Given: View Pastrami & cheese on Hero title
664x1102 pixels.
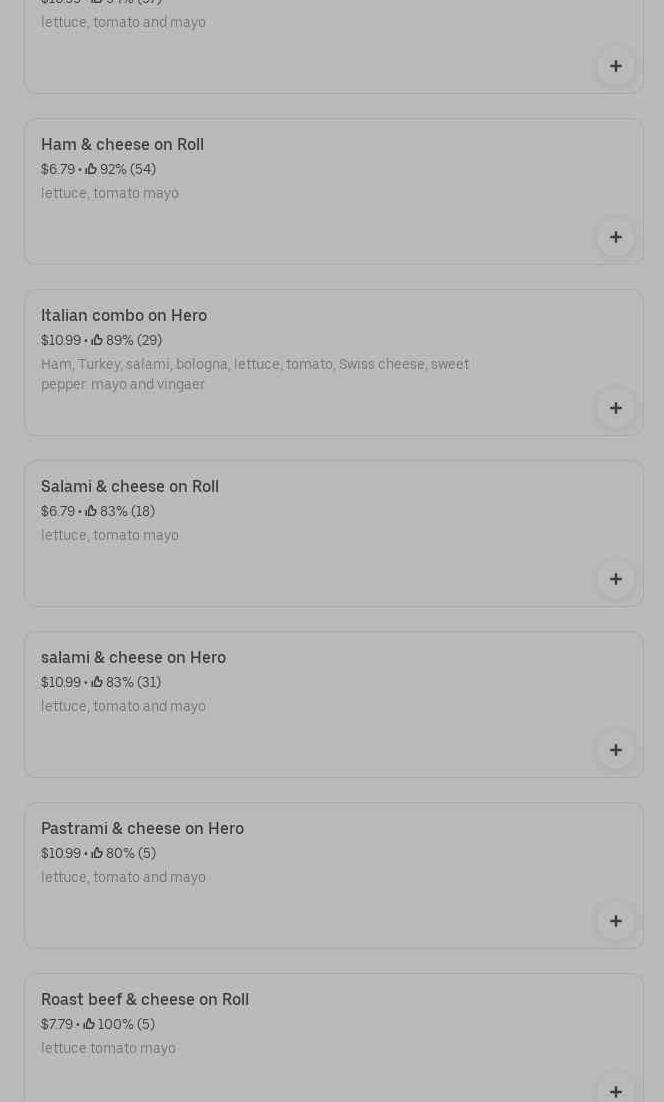Looking at the screenshot, I should click(x=142, y=829).
